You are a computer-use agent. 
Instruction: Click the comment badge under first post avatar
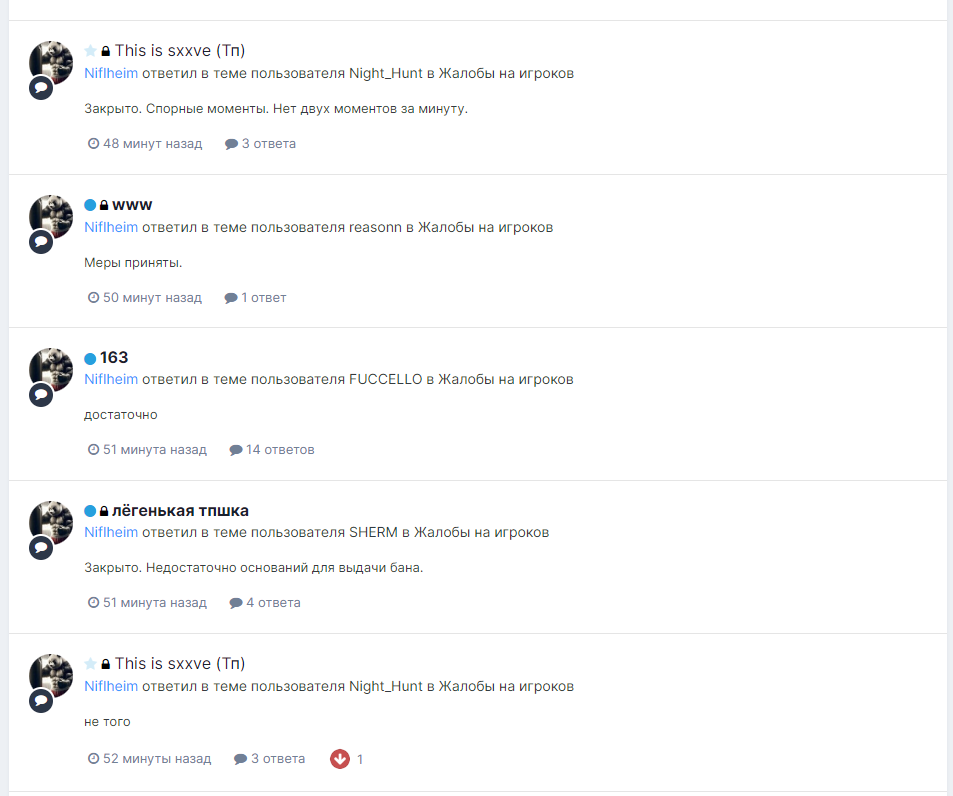41,88
